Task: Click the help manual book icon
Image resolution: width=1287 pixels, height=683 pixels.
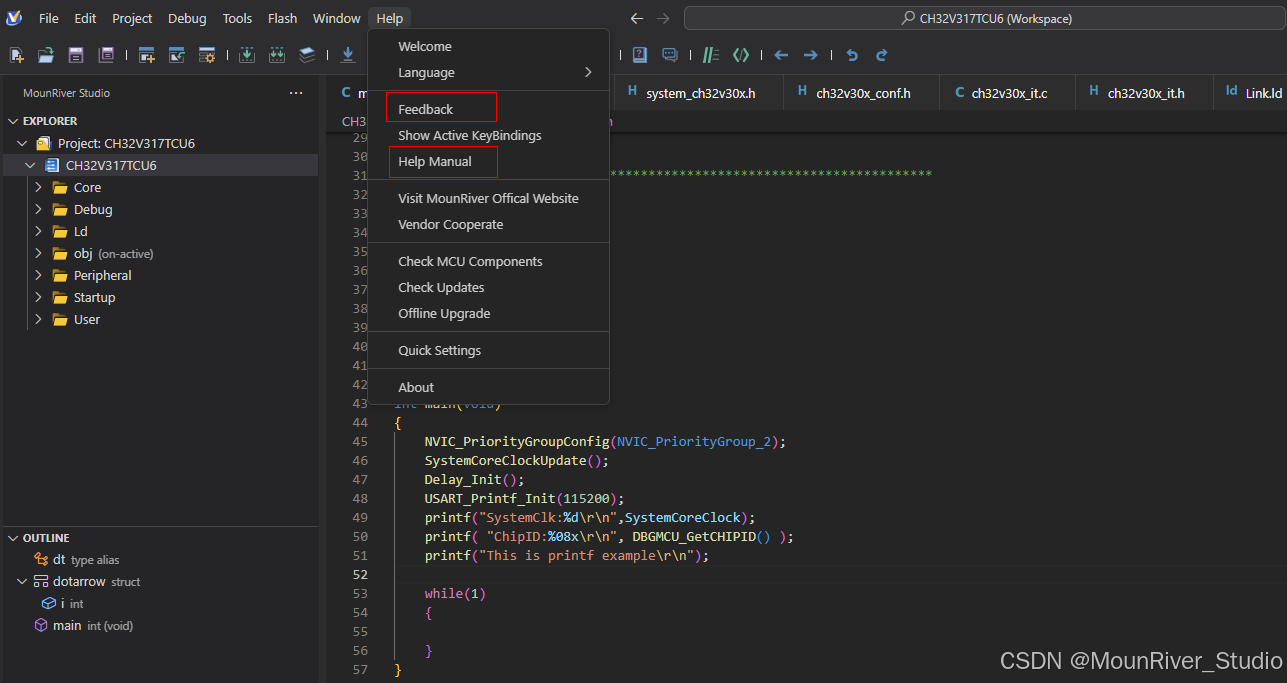Action: 640,55
